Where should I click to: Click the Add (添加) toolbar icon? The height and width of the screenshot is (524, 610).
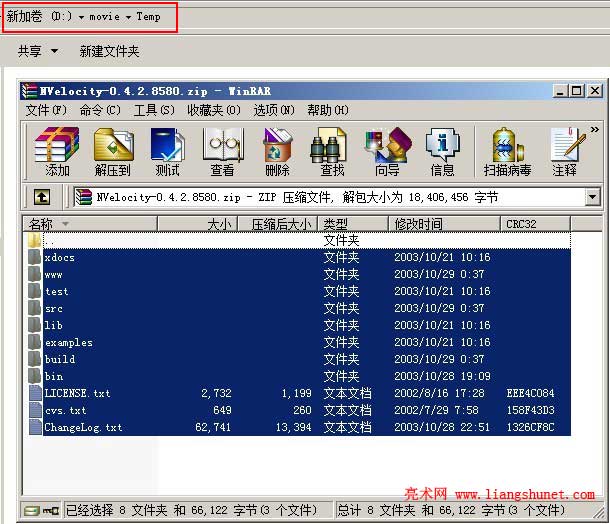pos(57,145)
